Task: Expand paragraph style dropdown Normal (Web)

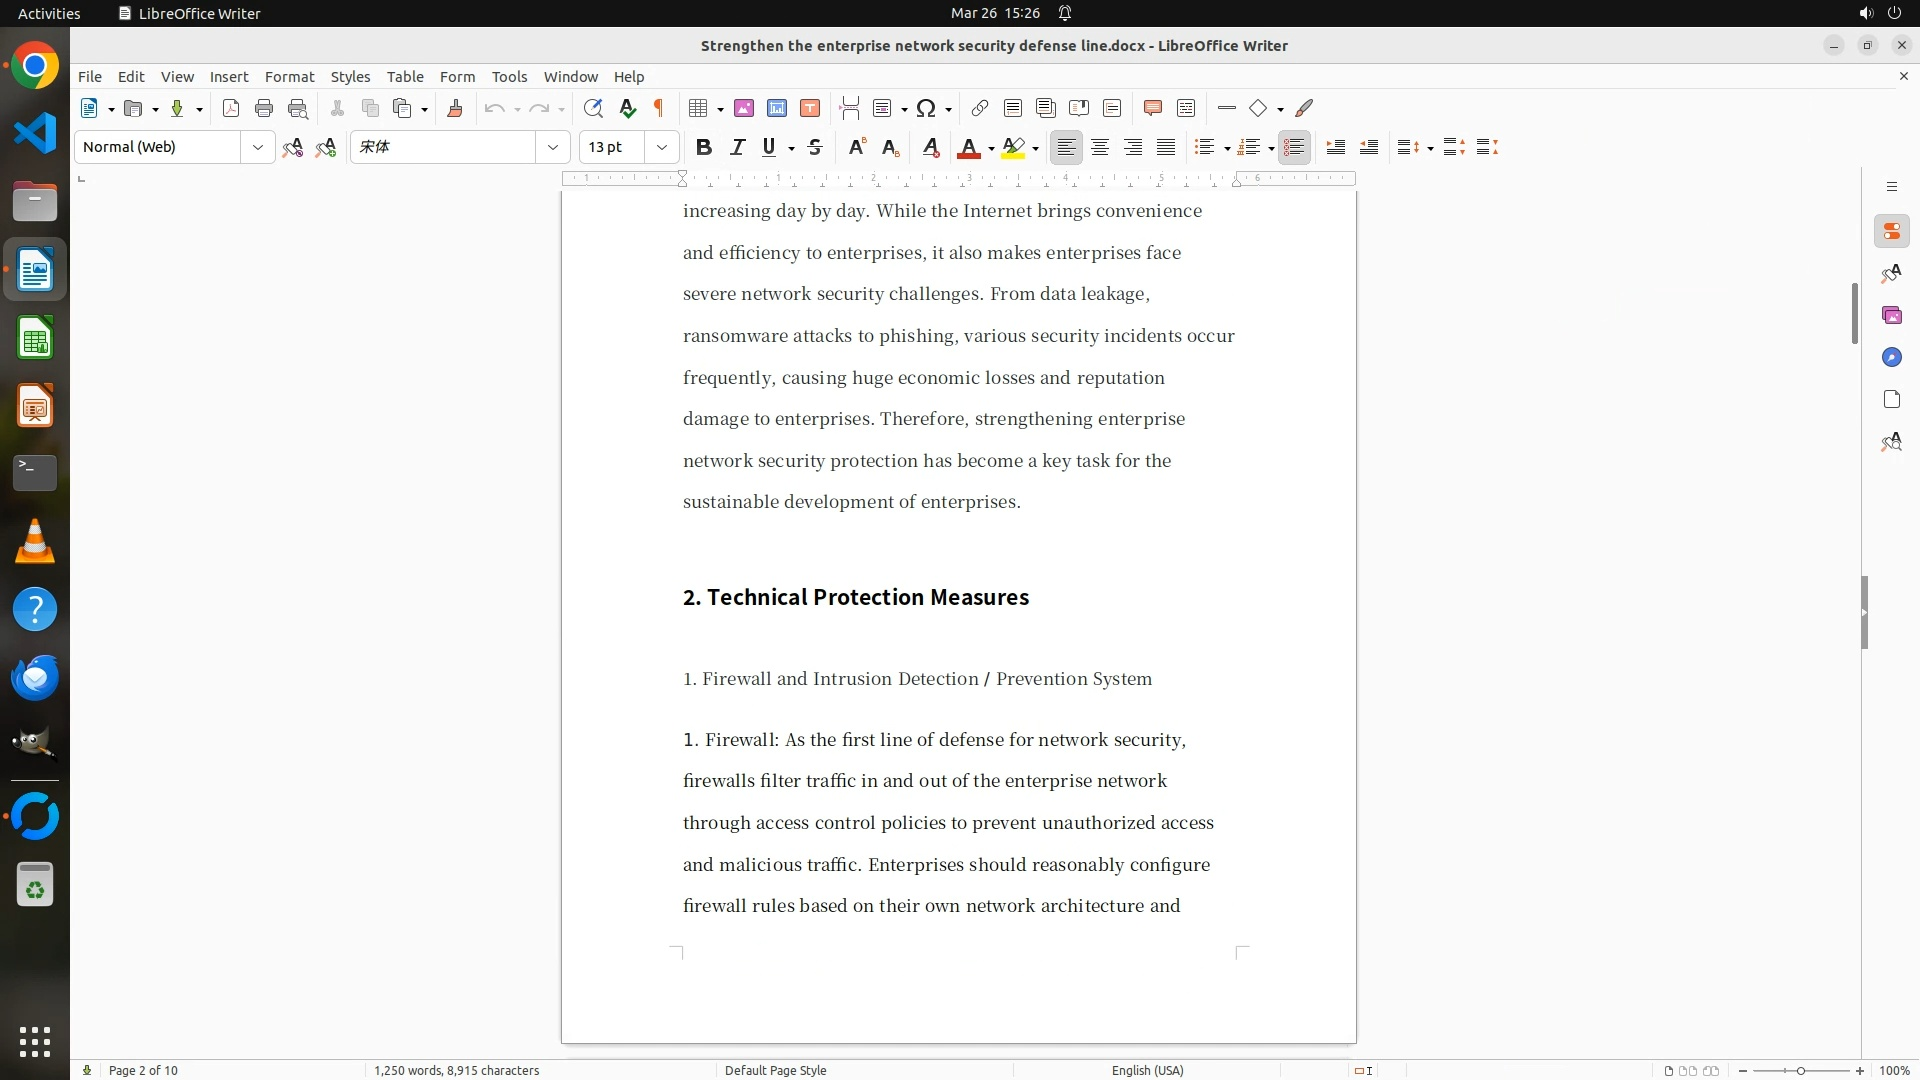Action: coord(258,148)
